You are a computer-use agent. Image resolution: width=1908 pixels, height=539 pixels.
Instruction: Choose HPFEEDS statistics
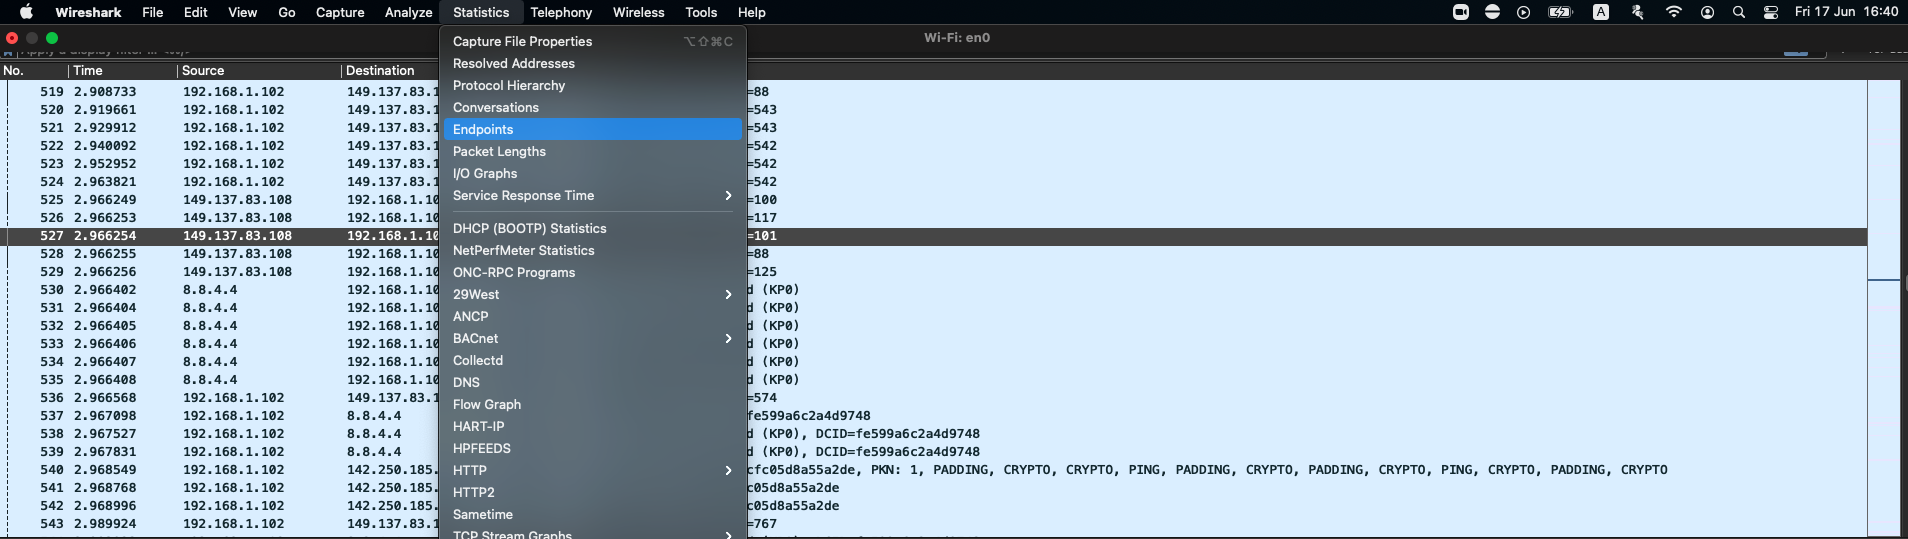click(592, 448)
